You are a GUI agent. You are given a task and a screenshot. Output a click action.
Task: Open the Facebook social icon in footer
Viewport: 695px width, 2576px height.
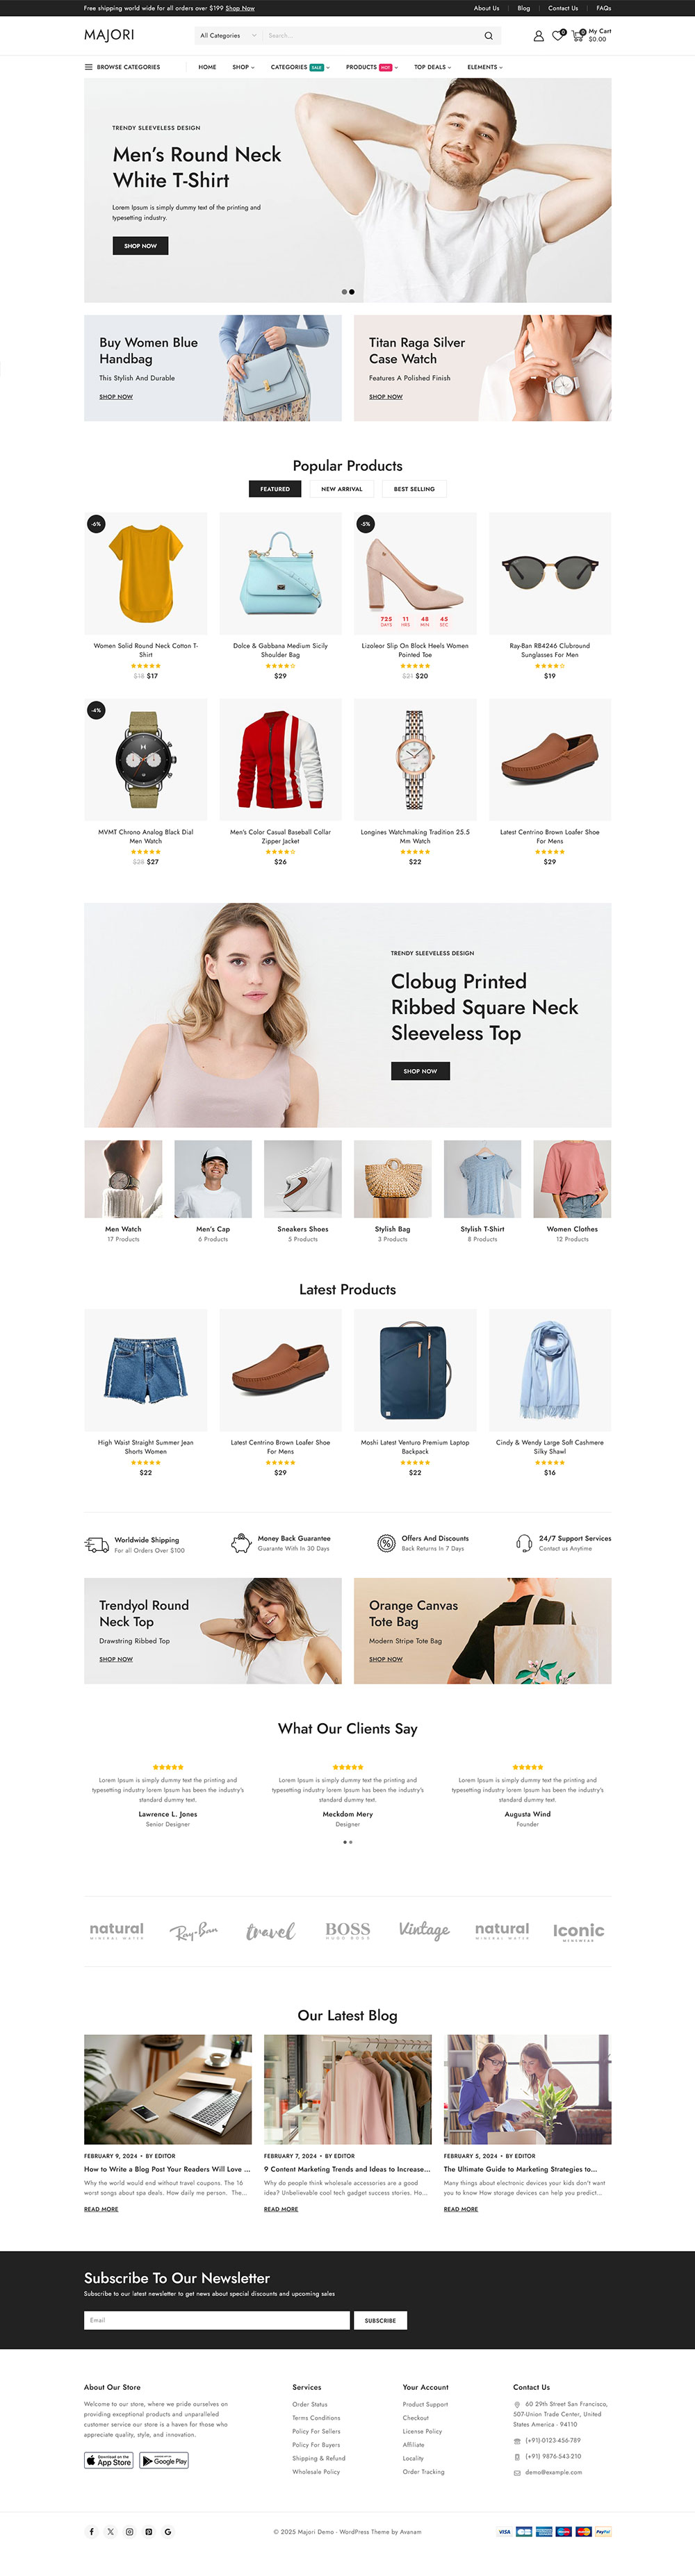pos(91,2531)
